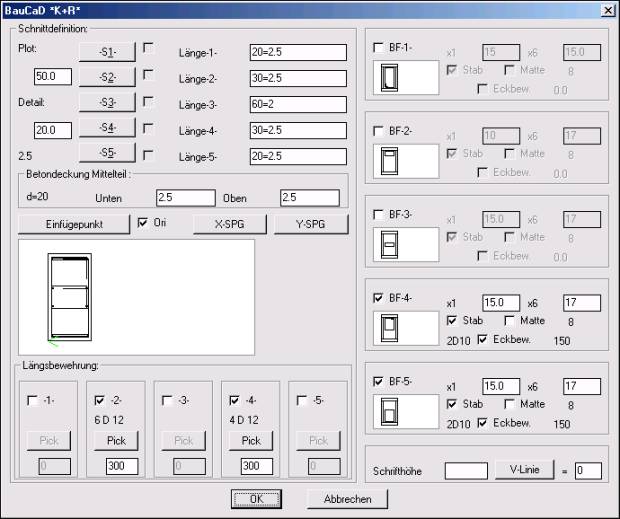Viewport: 620px width, 519px height.
Task: Click the V-Linie button
Action: (524, 470)
